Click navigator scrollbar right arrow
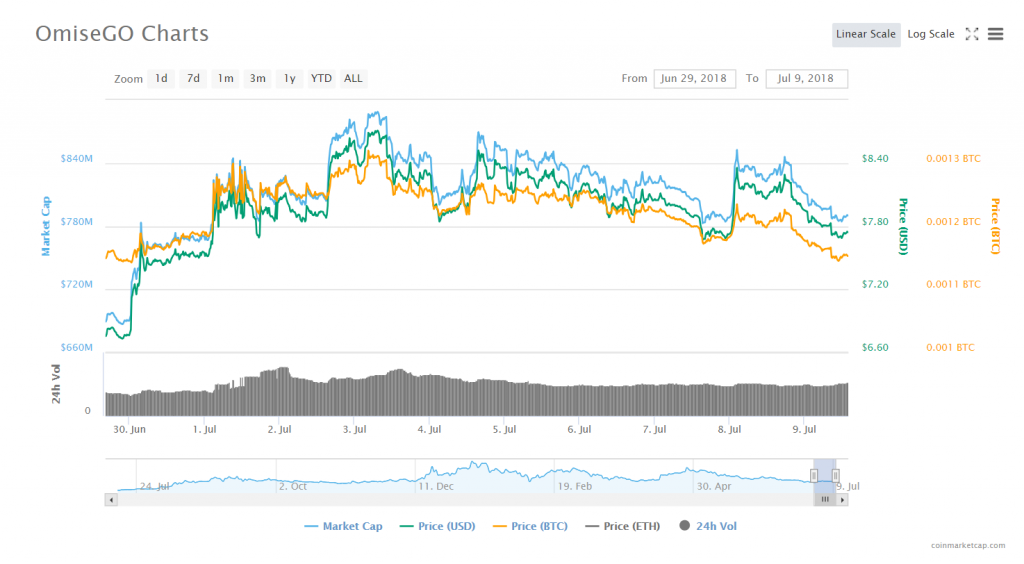This screenshot has width=1024, height=564. [842, 500]
